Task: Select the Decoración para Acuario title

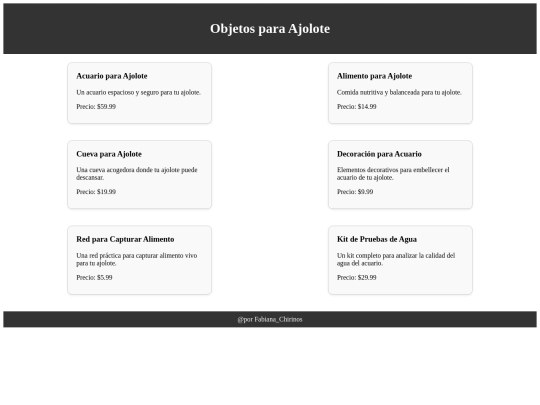Action: (x=379, y=154)
